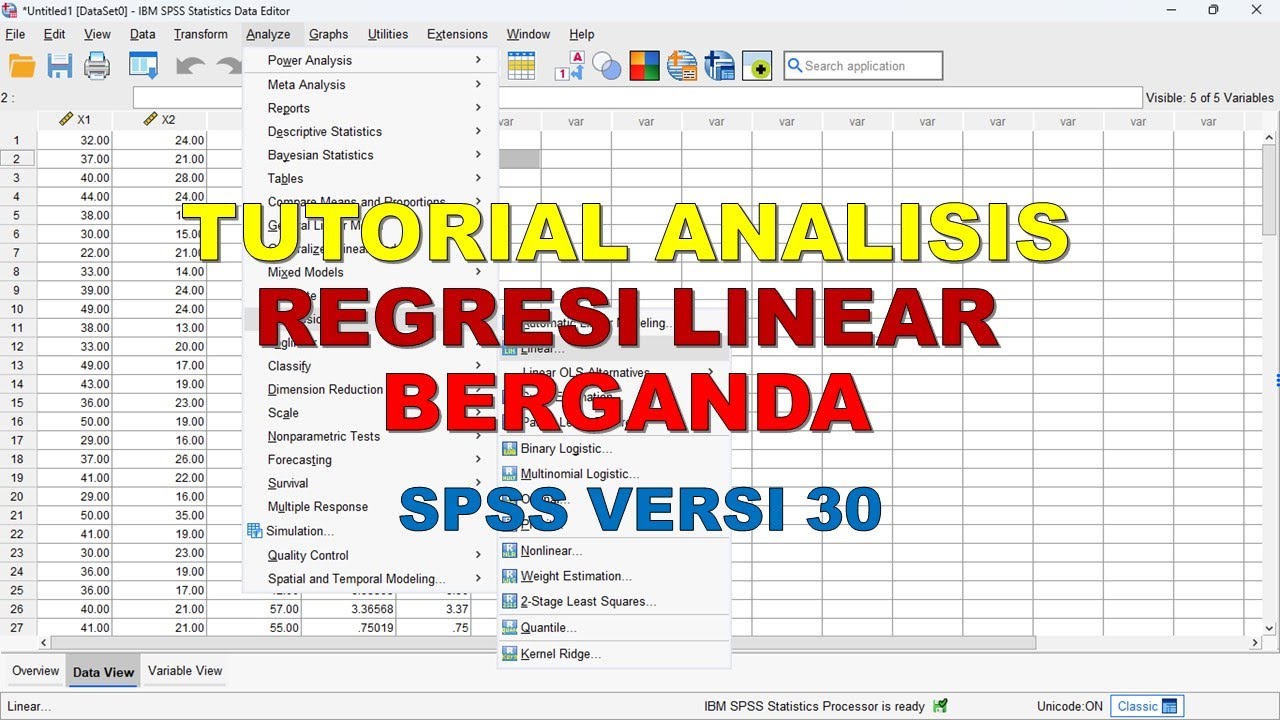Open the Graphs menu

click(x=328, y=34)
